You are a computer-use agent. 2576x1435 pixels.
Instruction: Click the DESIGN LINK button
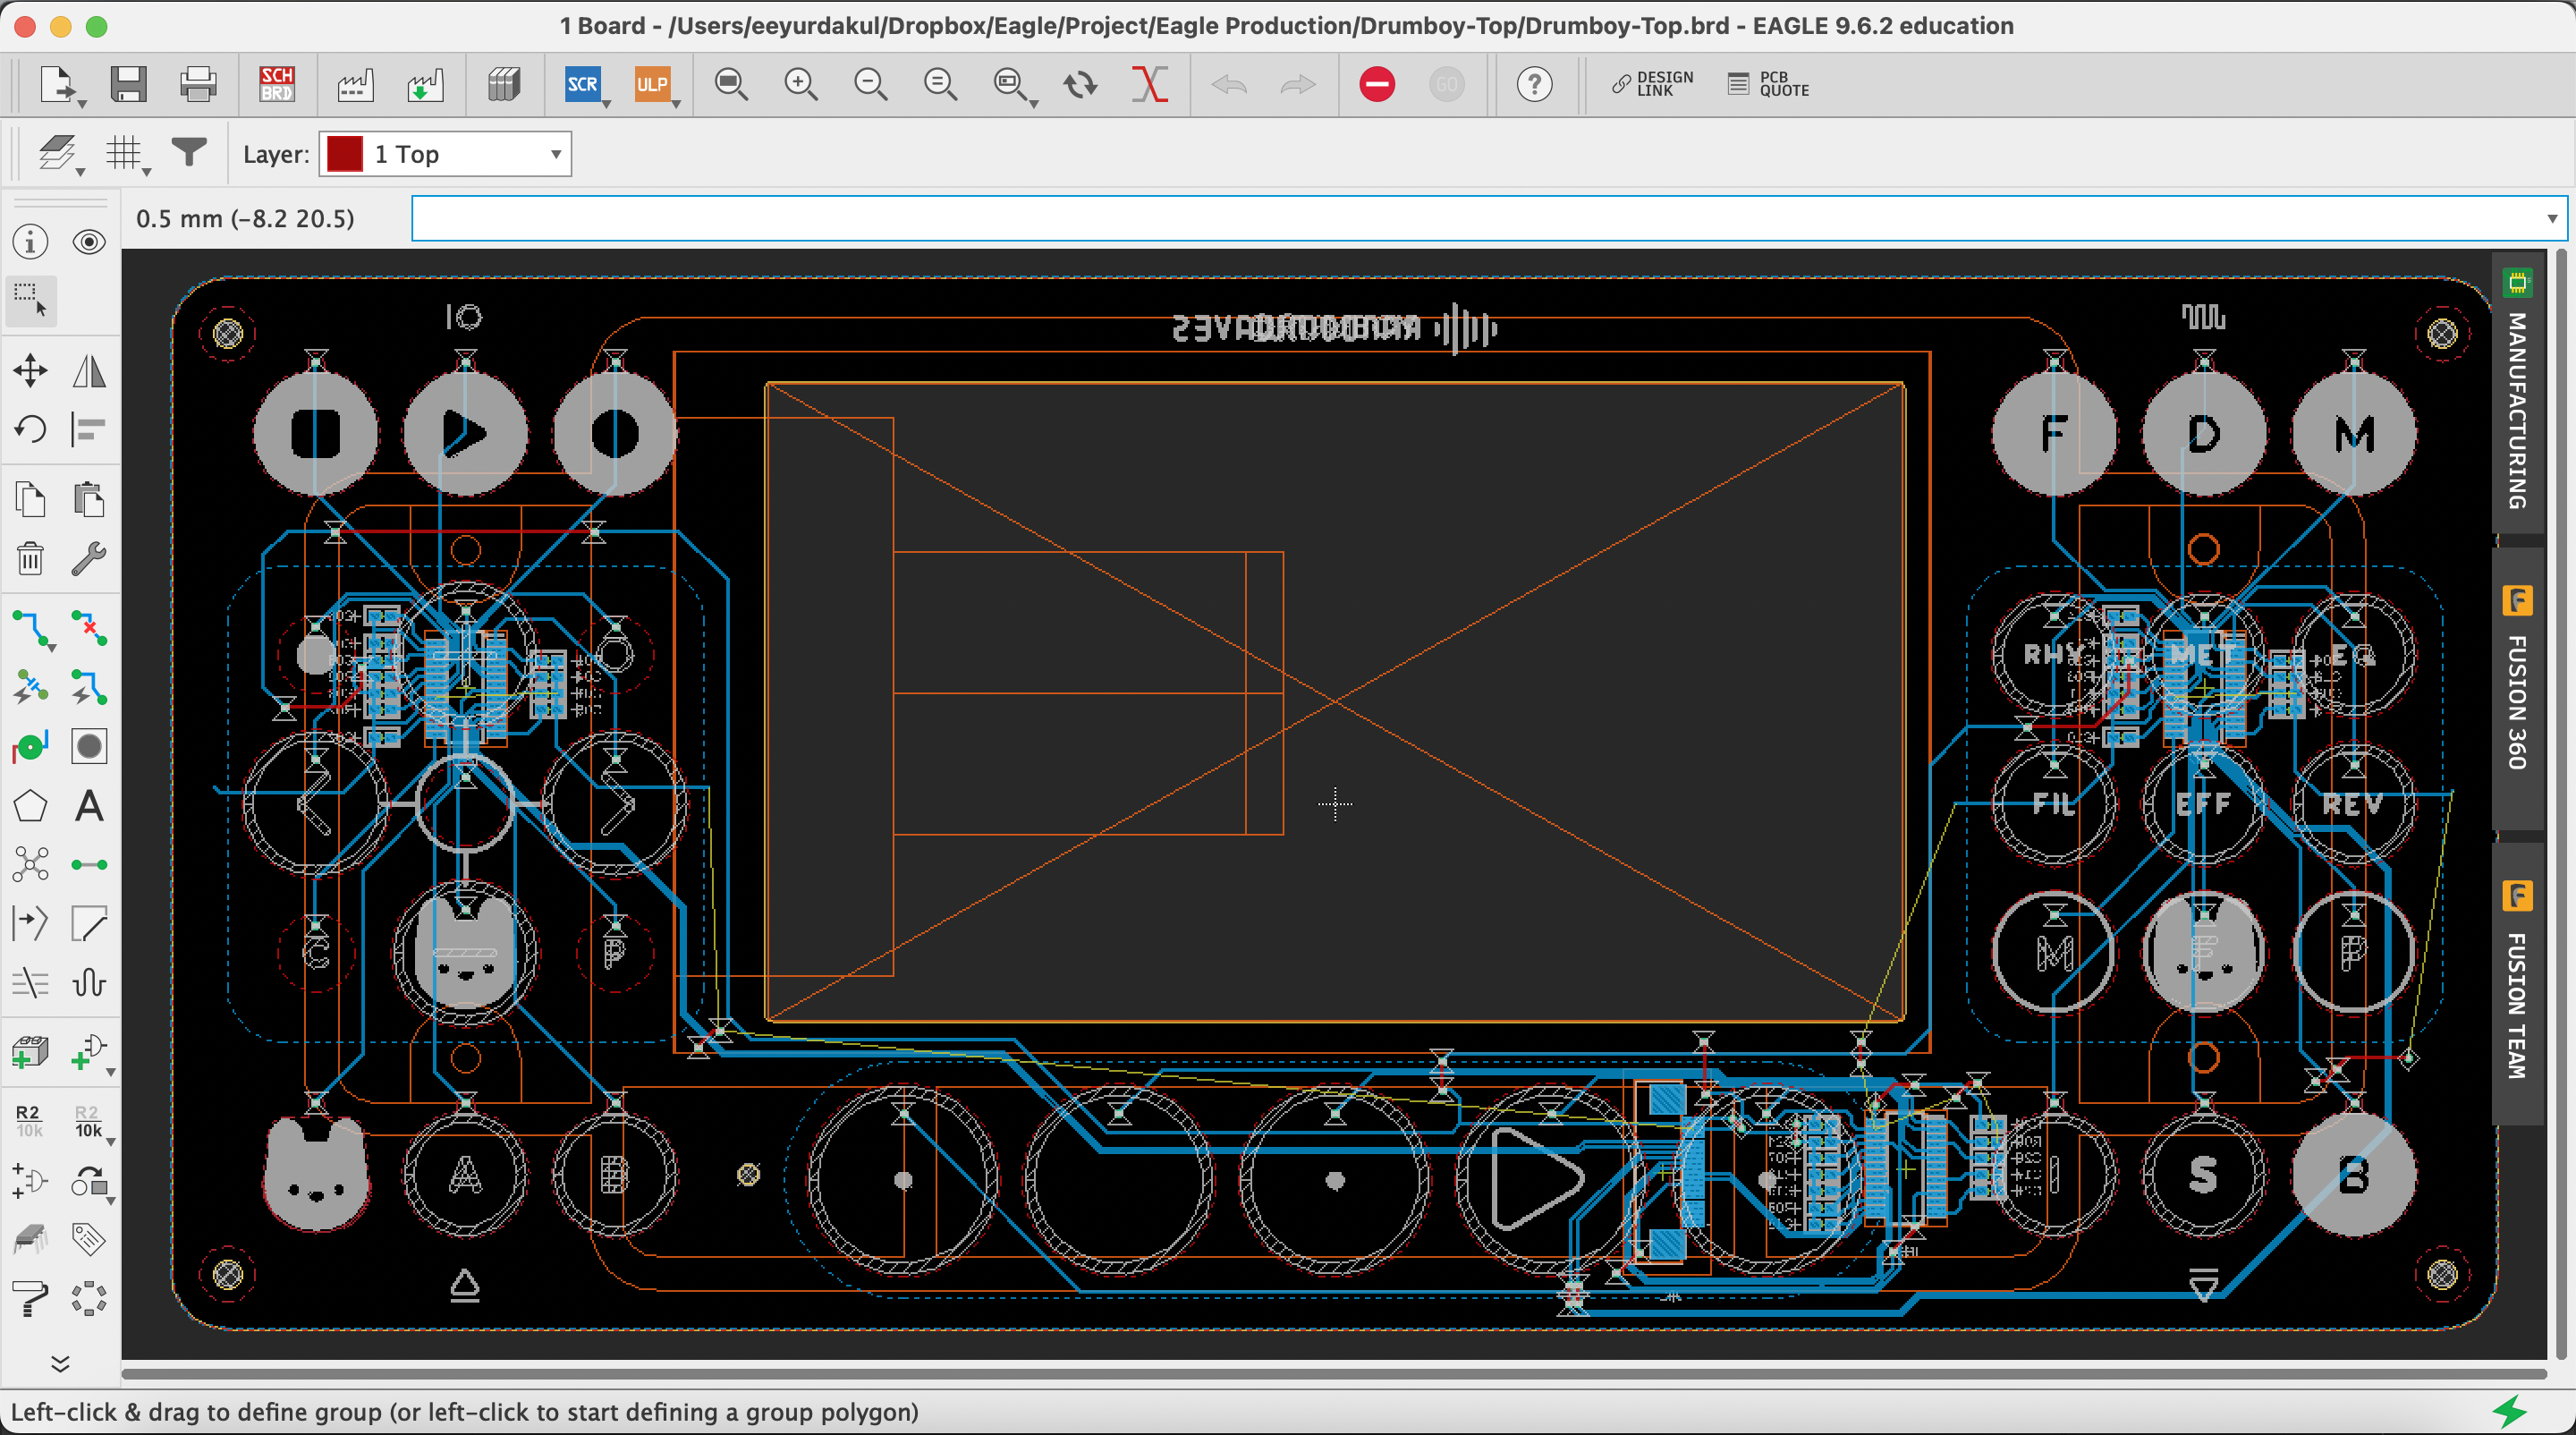click(1652, 84)
